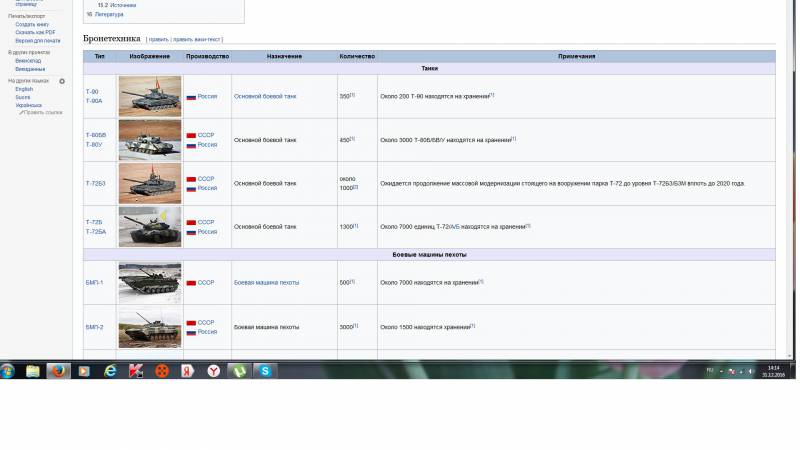Screen dimensions: 800x450
Task: Open the T-90 tank thumbnail image
Action: 150,96
